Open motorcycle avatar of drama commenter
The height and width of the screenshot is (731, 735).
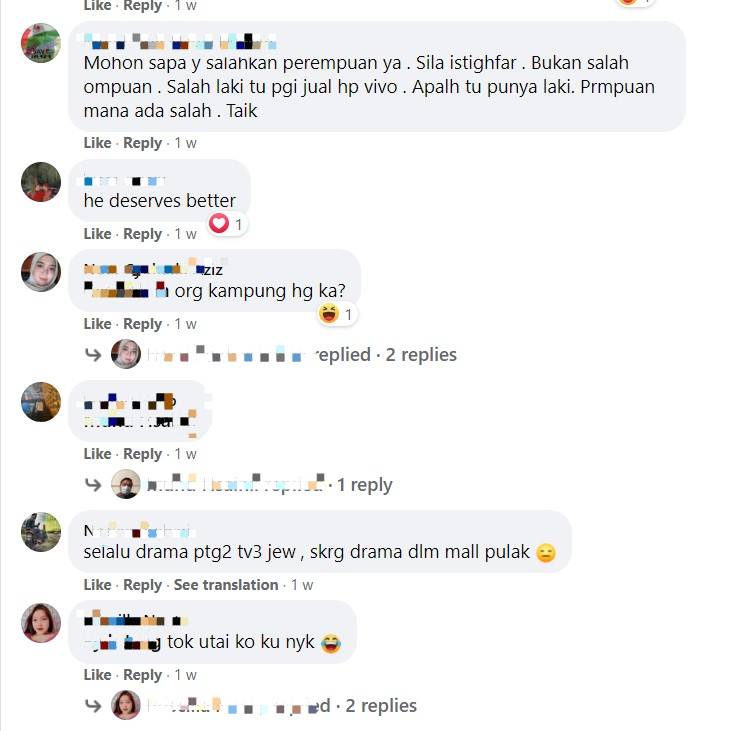pyautogui.click(x=41, y=532)
